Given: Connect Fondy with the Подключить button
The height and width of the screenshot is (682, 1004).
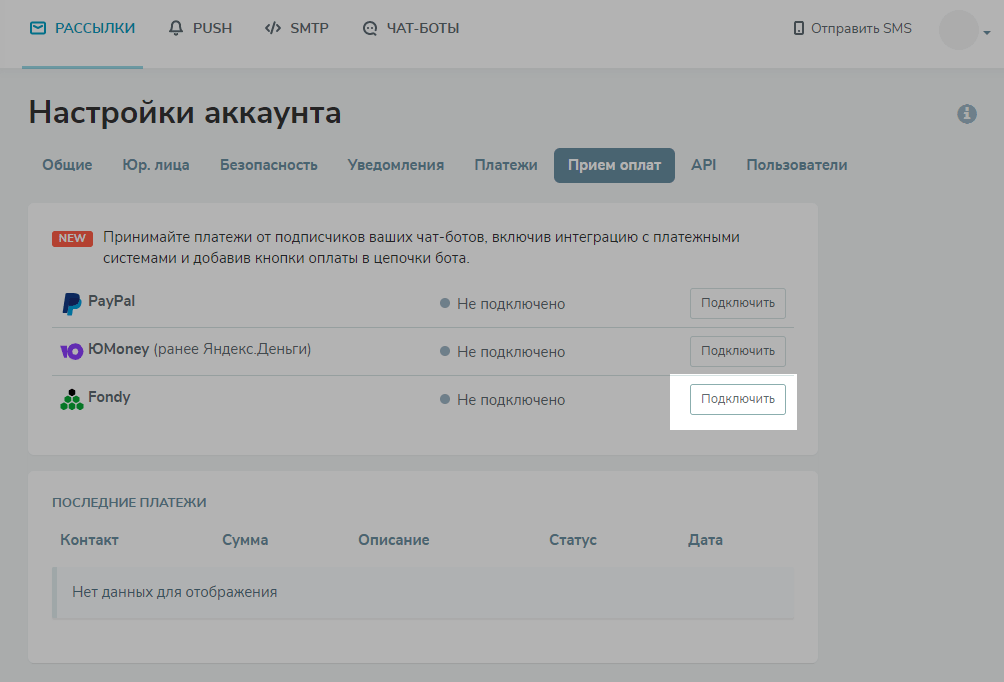Looking at the screenshot, I should (737, 399).
